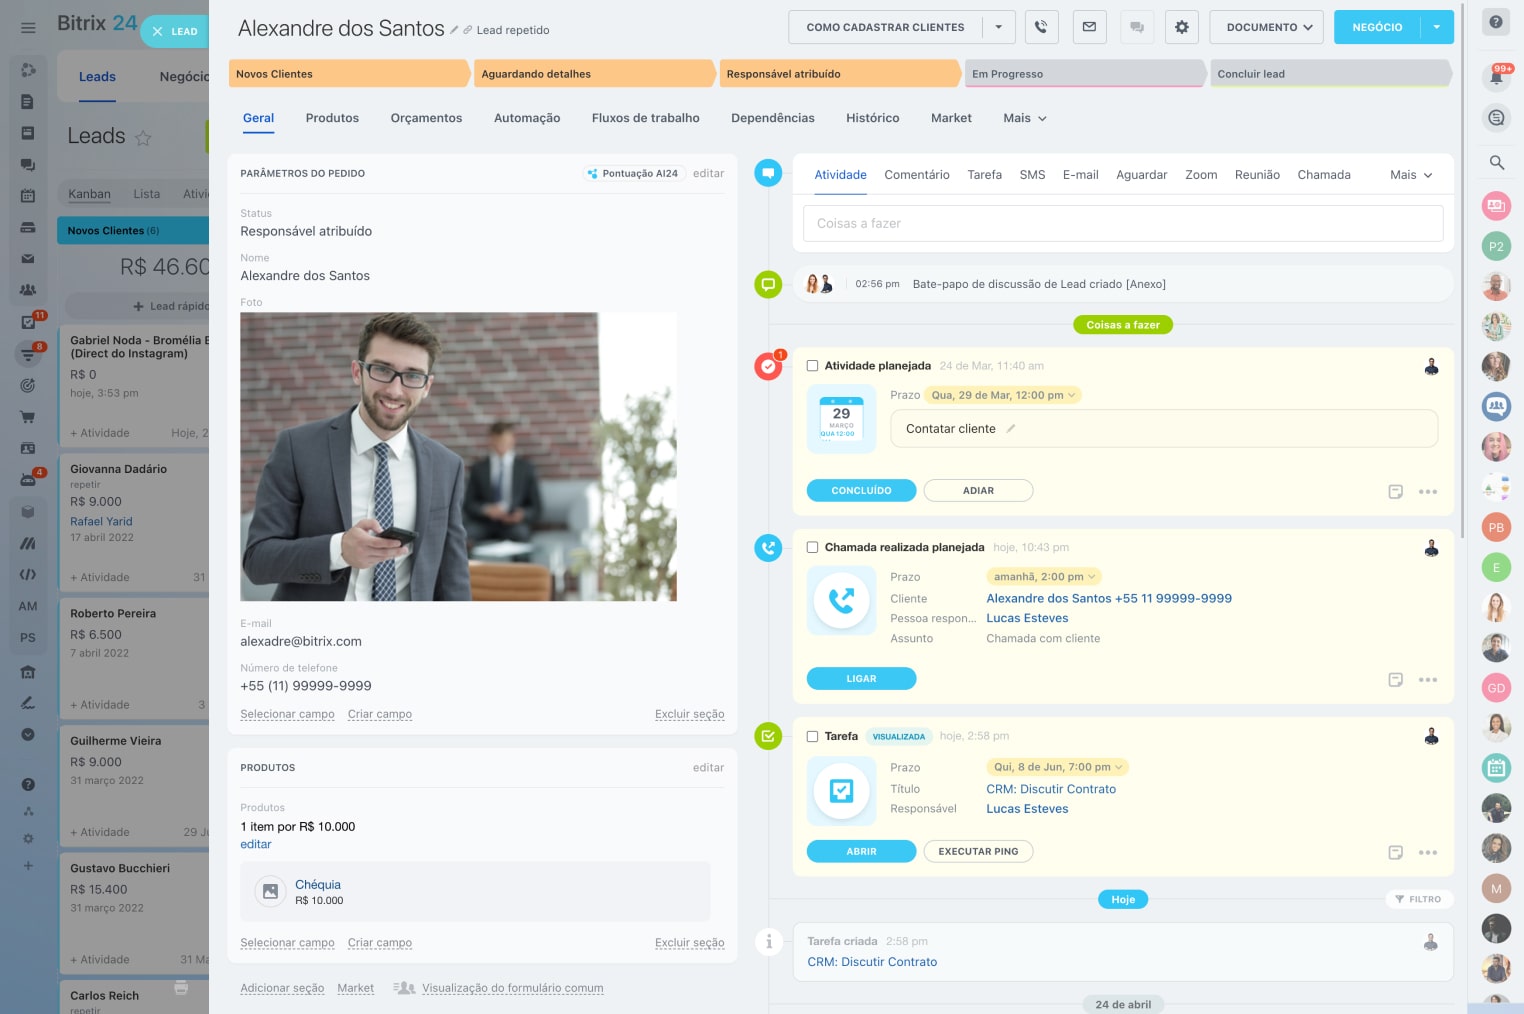This screenshot has width=1524, height=1014.
Task: Select the Em Progresso pipeline stage
Action: [x=1084, y=74]
